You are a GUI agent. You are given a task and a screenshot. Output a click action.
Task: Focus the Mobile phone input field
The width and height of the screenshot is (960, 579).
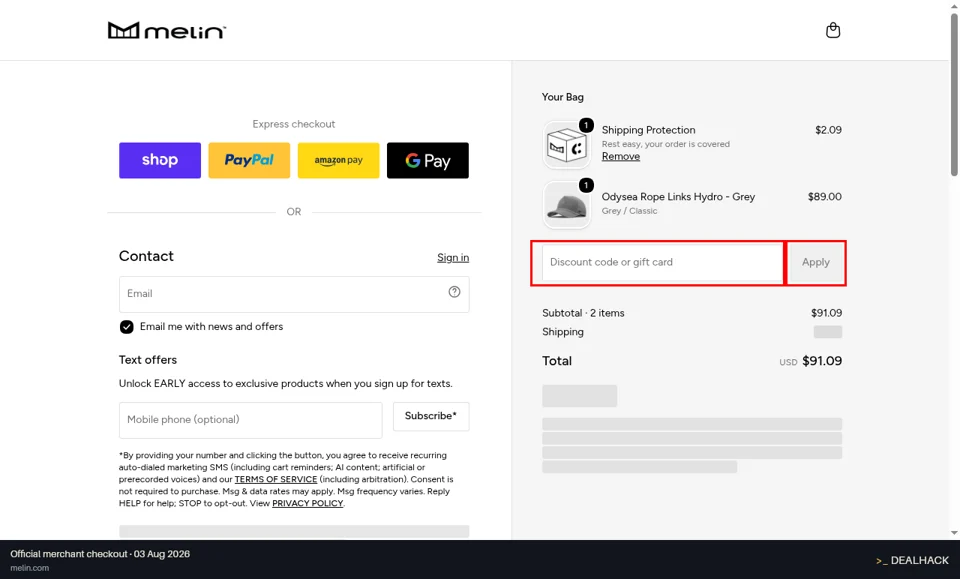pos(250,420)
